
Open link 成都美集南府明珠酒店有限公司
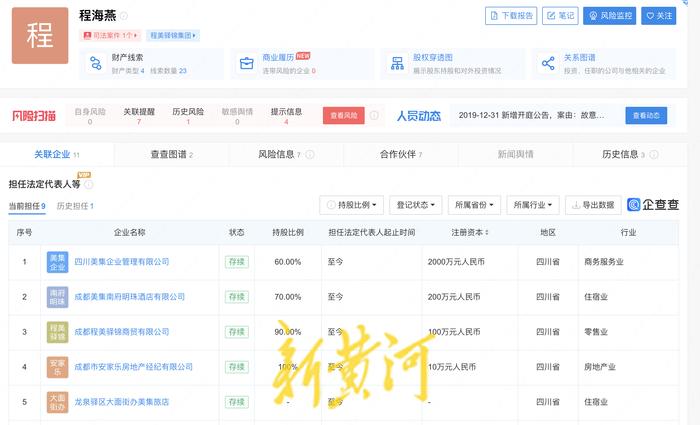[x=129, y=297]
